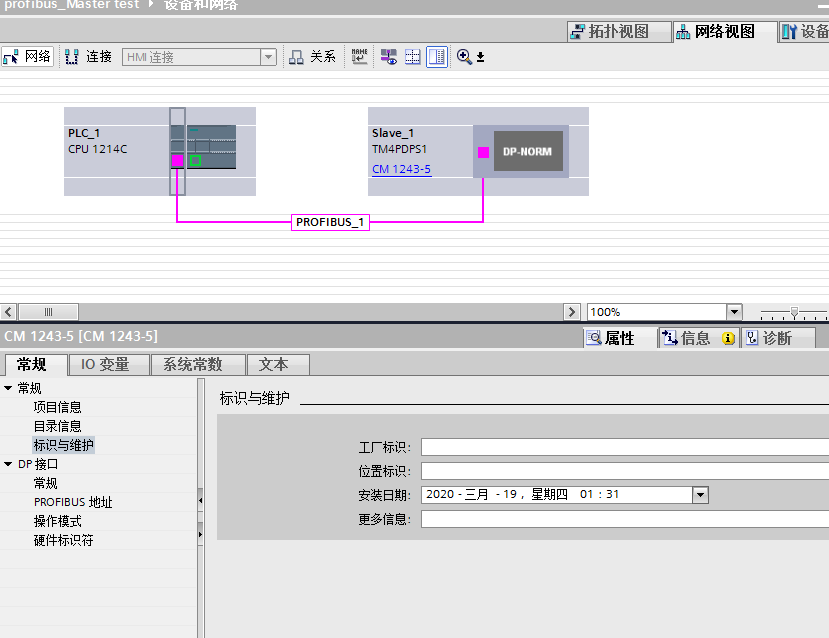Select the IO 变量 tab
The image size is (829, 638).
pyautogui.click(x=109, y=364)
